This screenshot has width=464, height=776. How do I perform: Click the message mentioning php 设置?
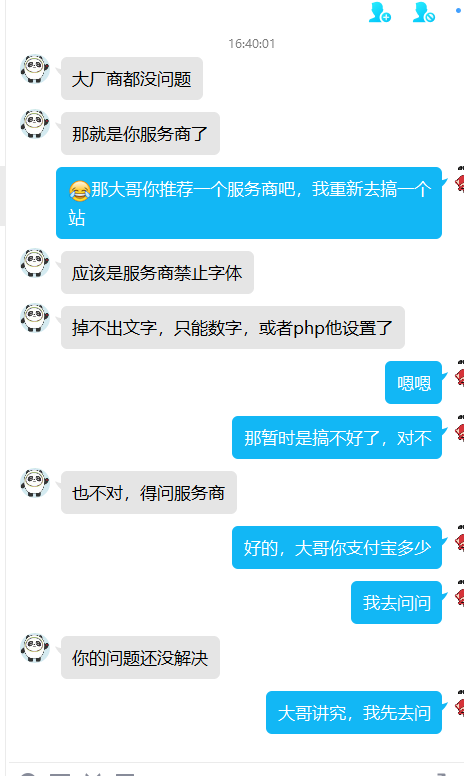(x=233, y=328)
